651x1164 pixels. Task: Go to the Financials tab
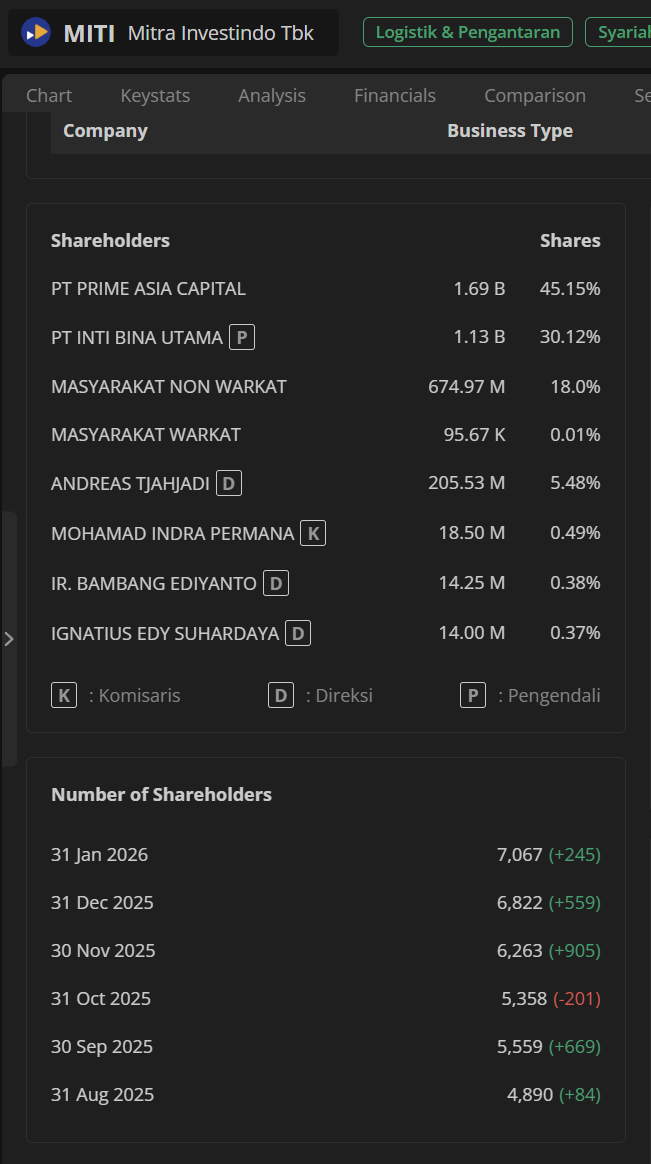pos(395,95)
